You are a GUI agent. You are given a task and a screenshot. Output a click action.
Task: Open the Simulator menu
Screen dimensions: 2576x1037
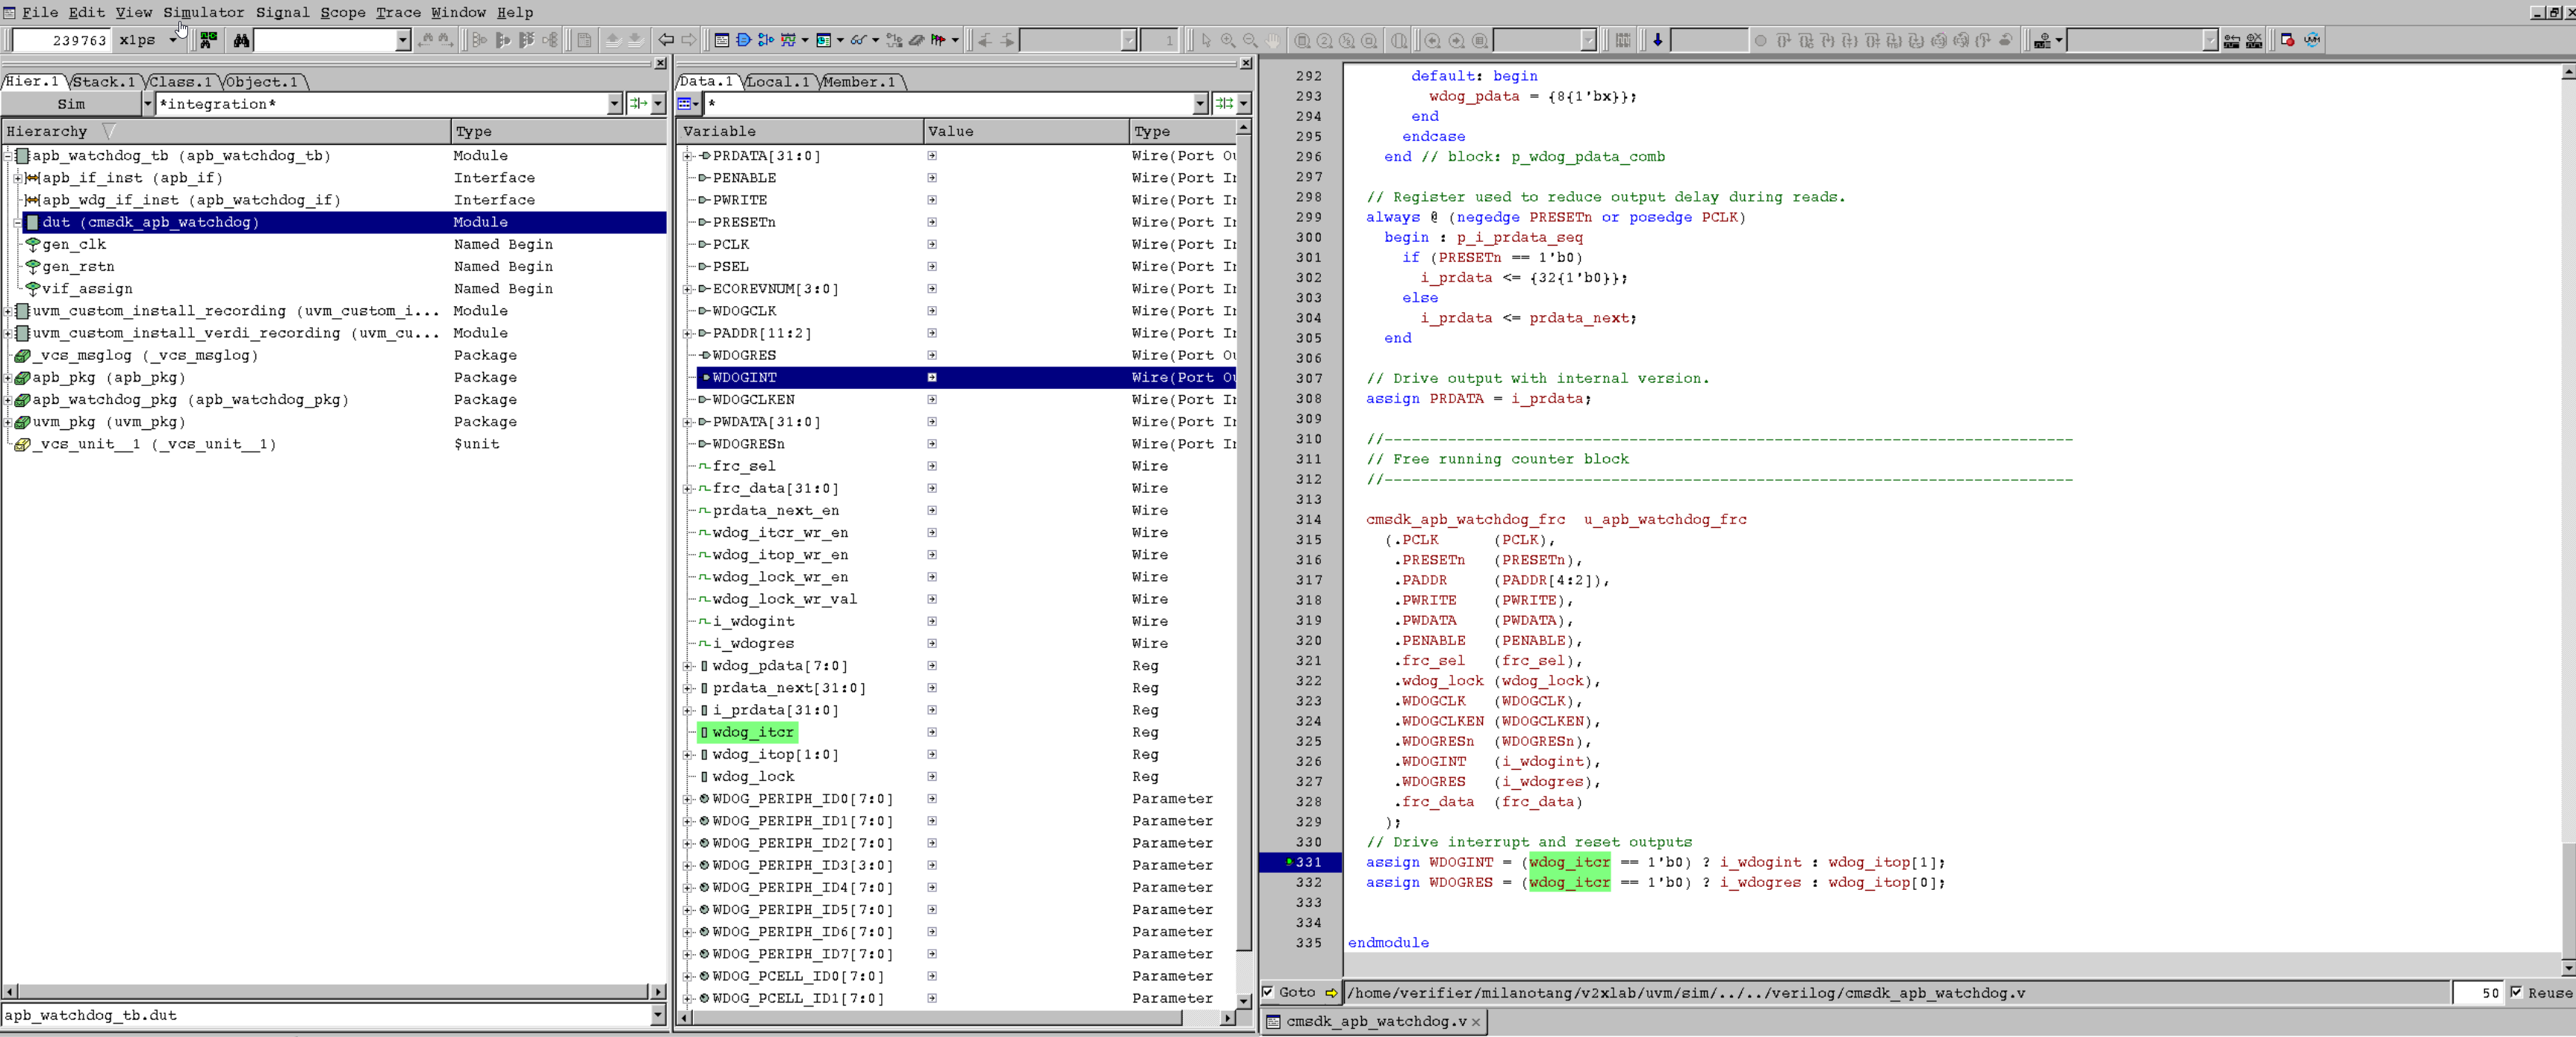click(x=203, y=12)
